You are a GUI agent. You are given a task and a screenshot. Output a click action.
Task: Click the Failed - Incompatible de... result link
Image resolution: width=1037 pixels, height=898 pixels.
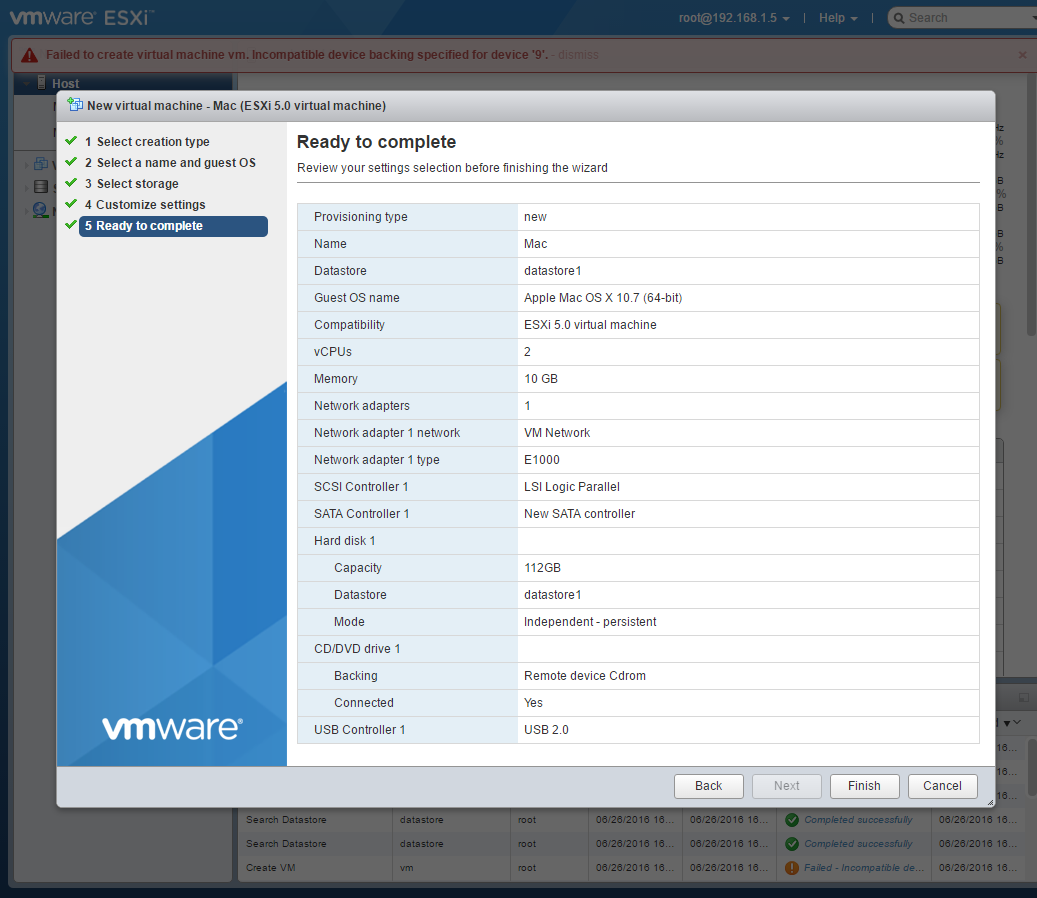tap(864, 868)
